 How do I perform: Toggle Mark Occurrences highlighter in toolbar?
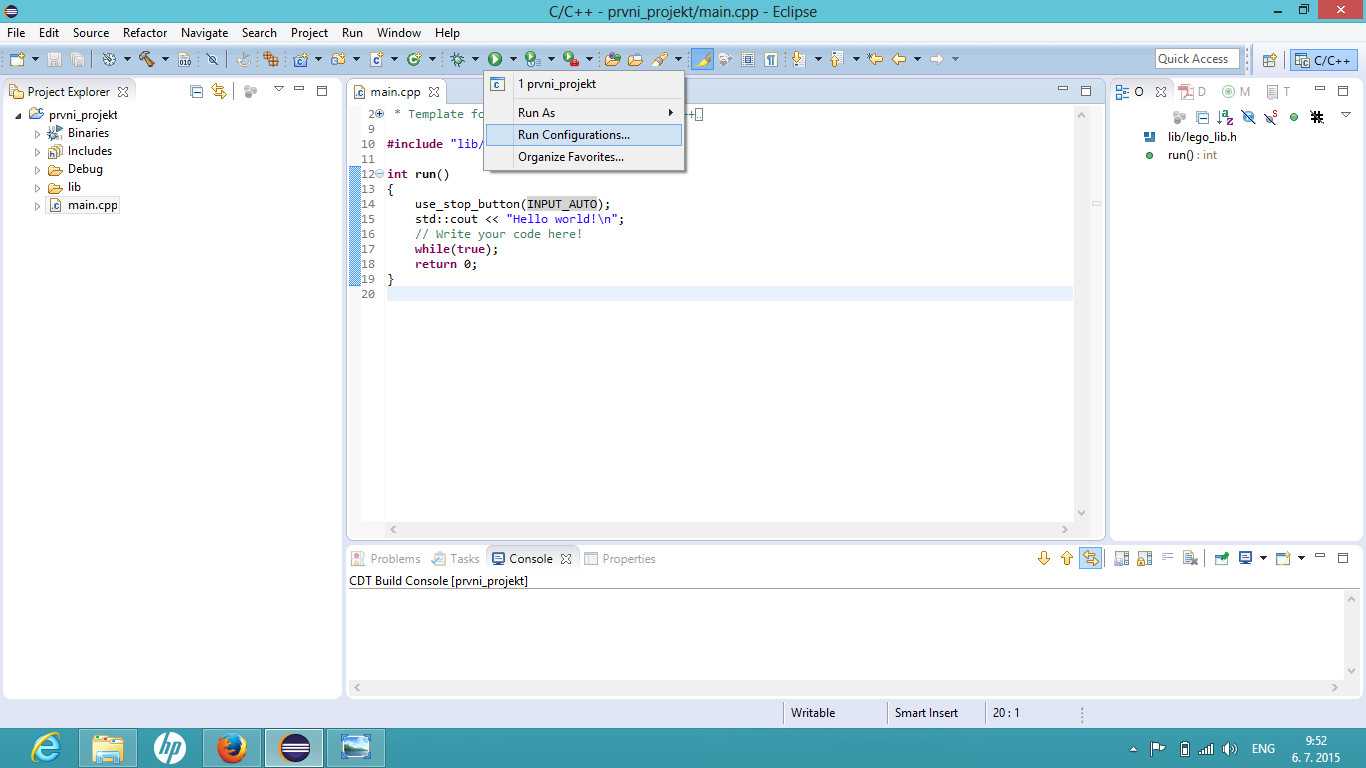click(702, 60)
